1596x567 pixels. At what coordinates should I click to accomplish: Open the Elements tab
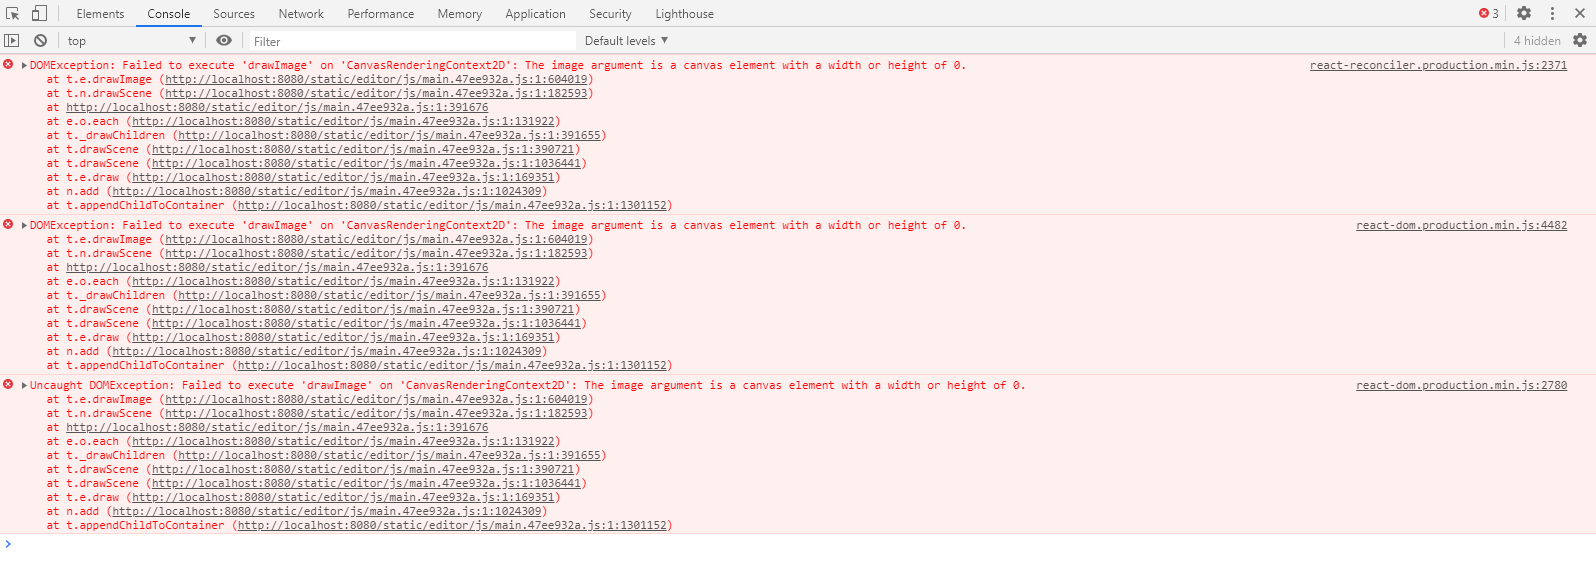pos(100,13)
